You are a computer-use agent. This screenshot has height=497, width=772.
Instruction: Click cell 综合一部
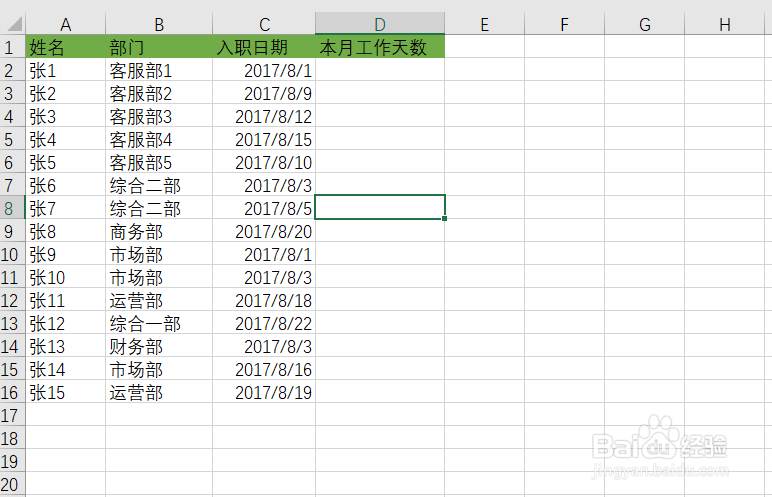pos(159,323)
